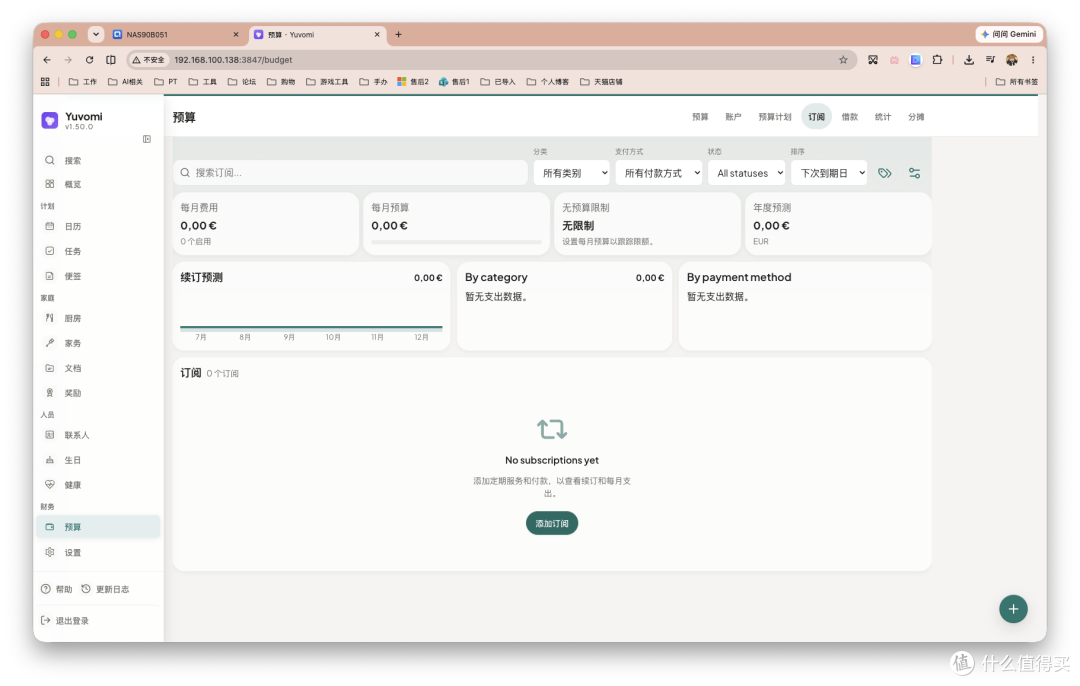
Task: Click the 每月预算 progress bar
Action: [456, 242]
